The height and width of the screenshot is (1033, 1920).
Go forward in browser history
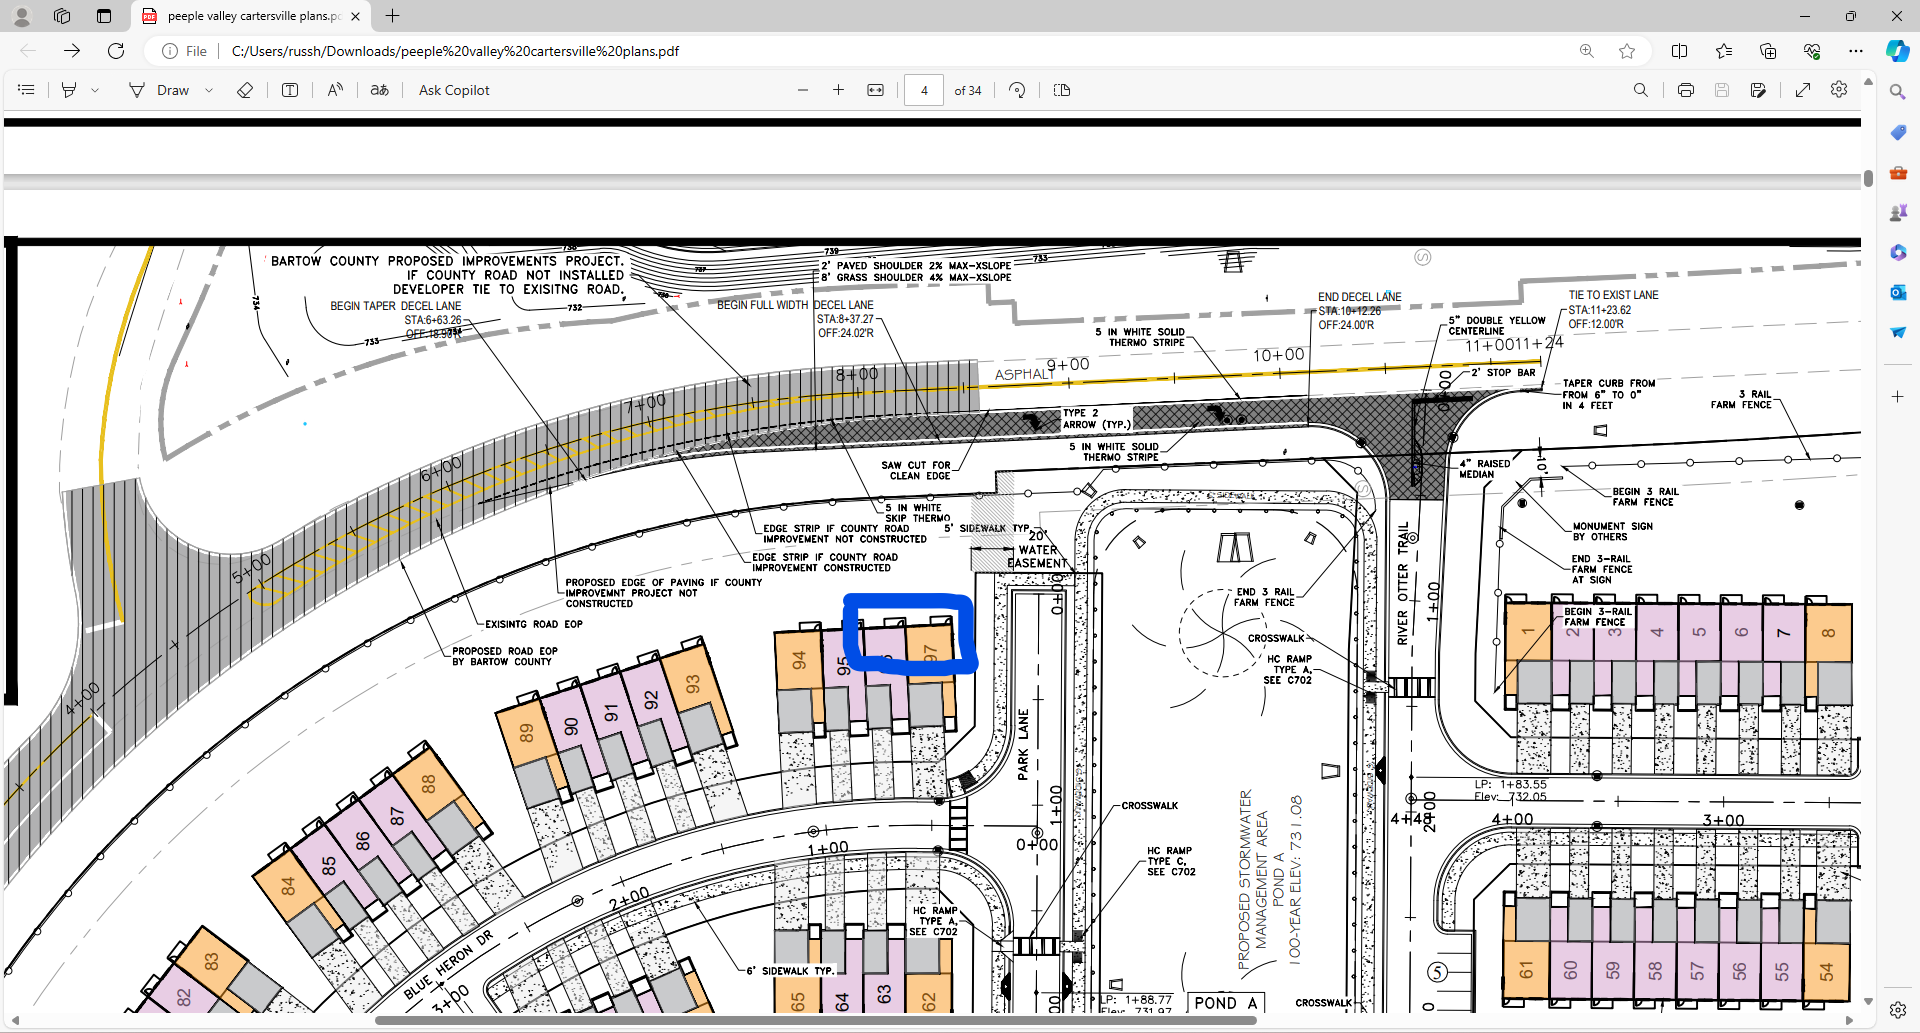pos(72,51)
